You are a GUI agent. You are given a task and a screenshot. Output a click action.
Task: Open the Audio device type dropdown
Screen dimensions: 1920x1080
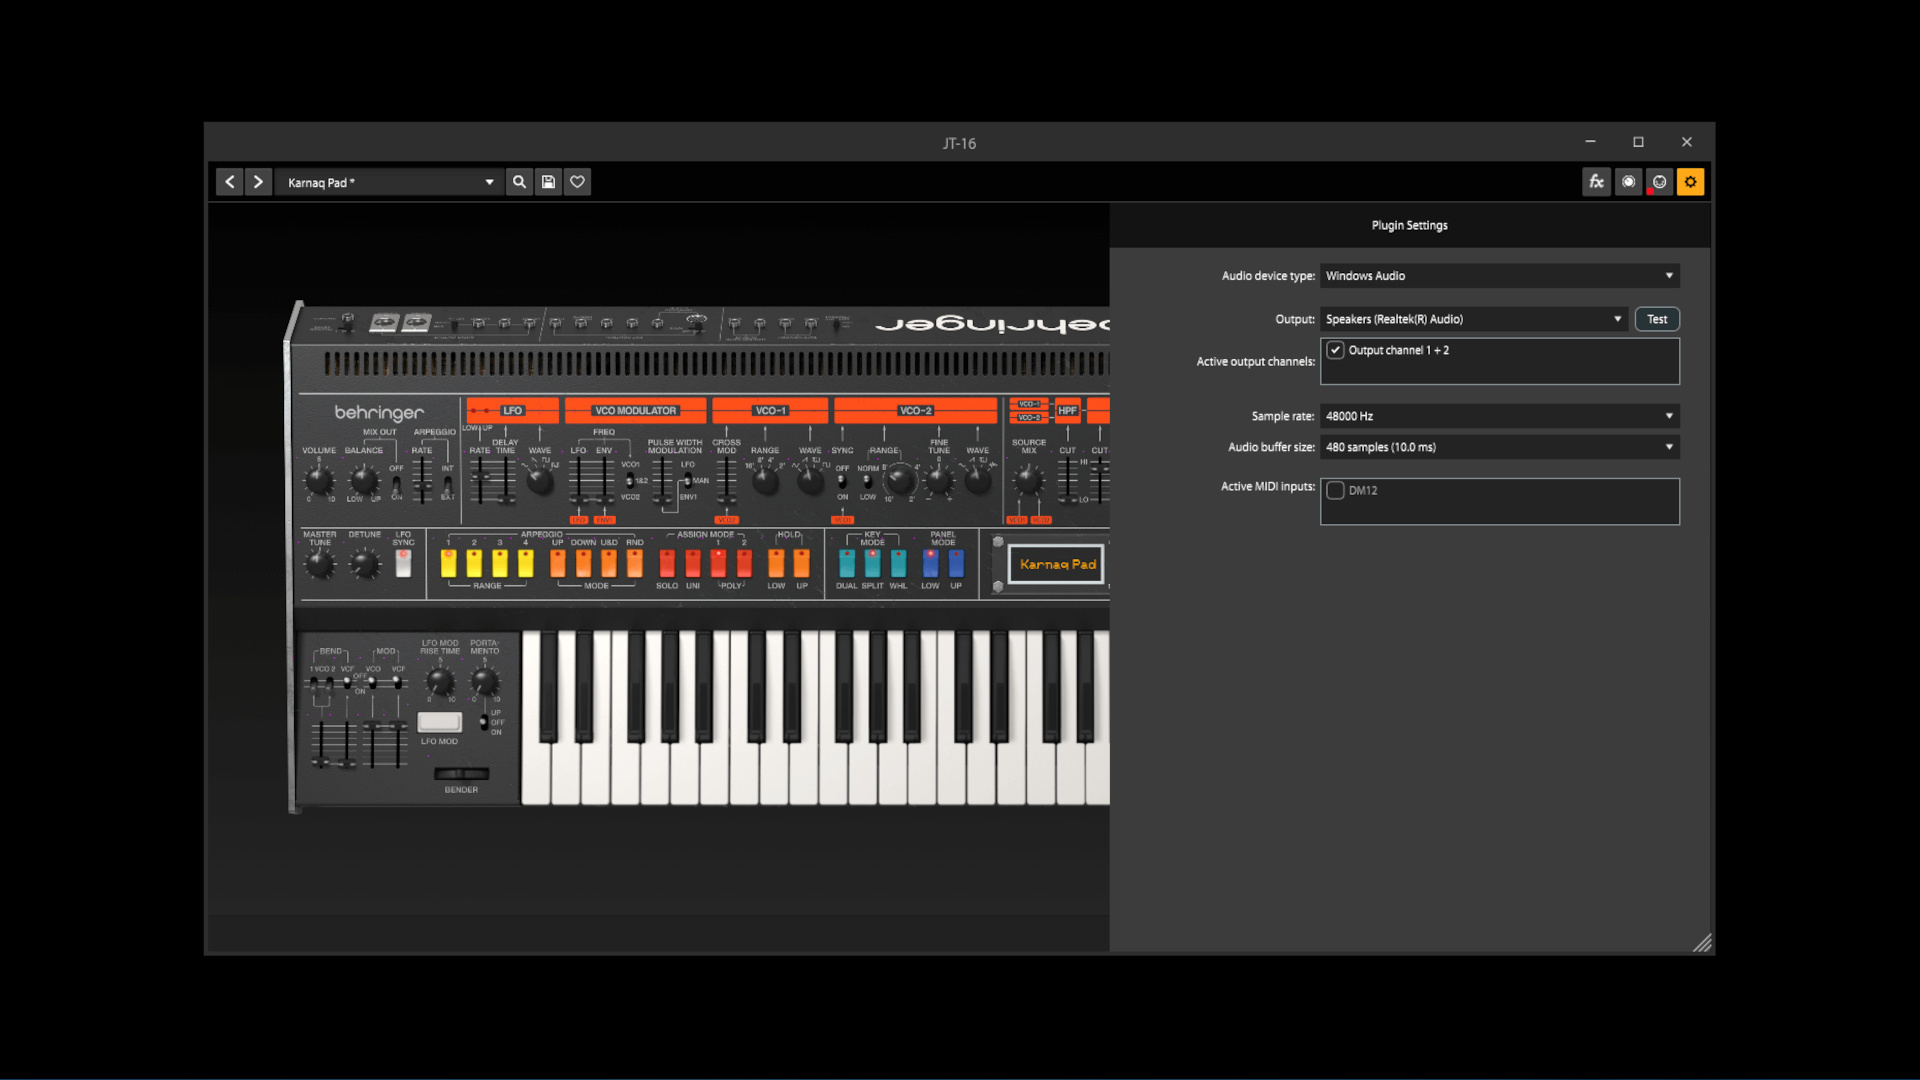click(1499, 276)
